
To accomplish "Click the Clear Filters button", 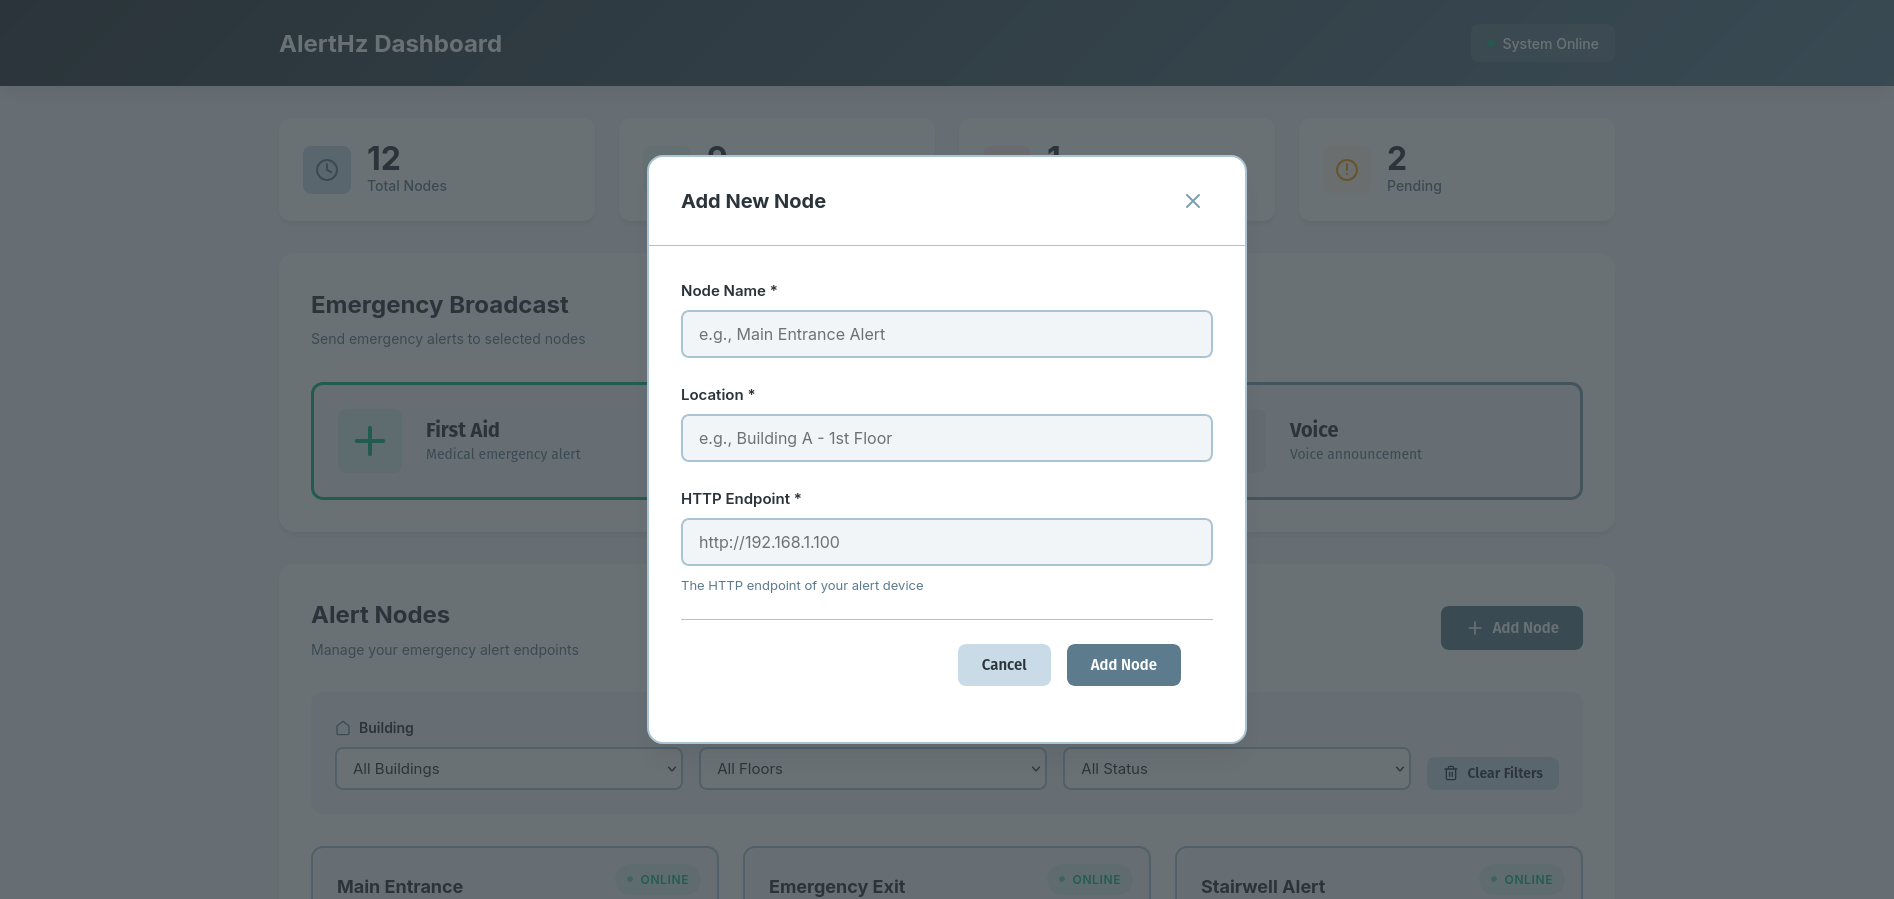I will 1492,773.
